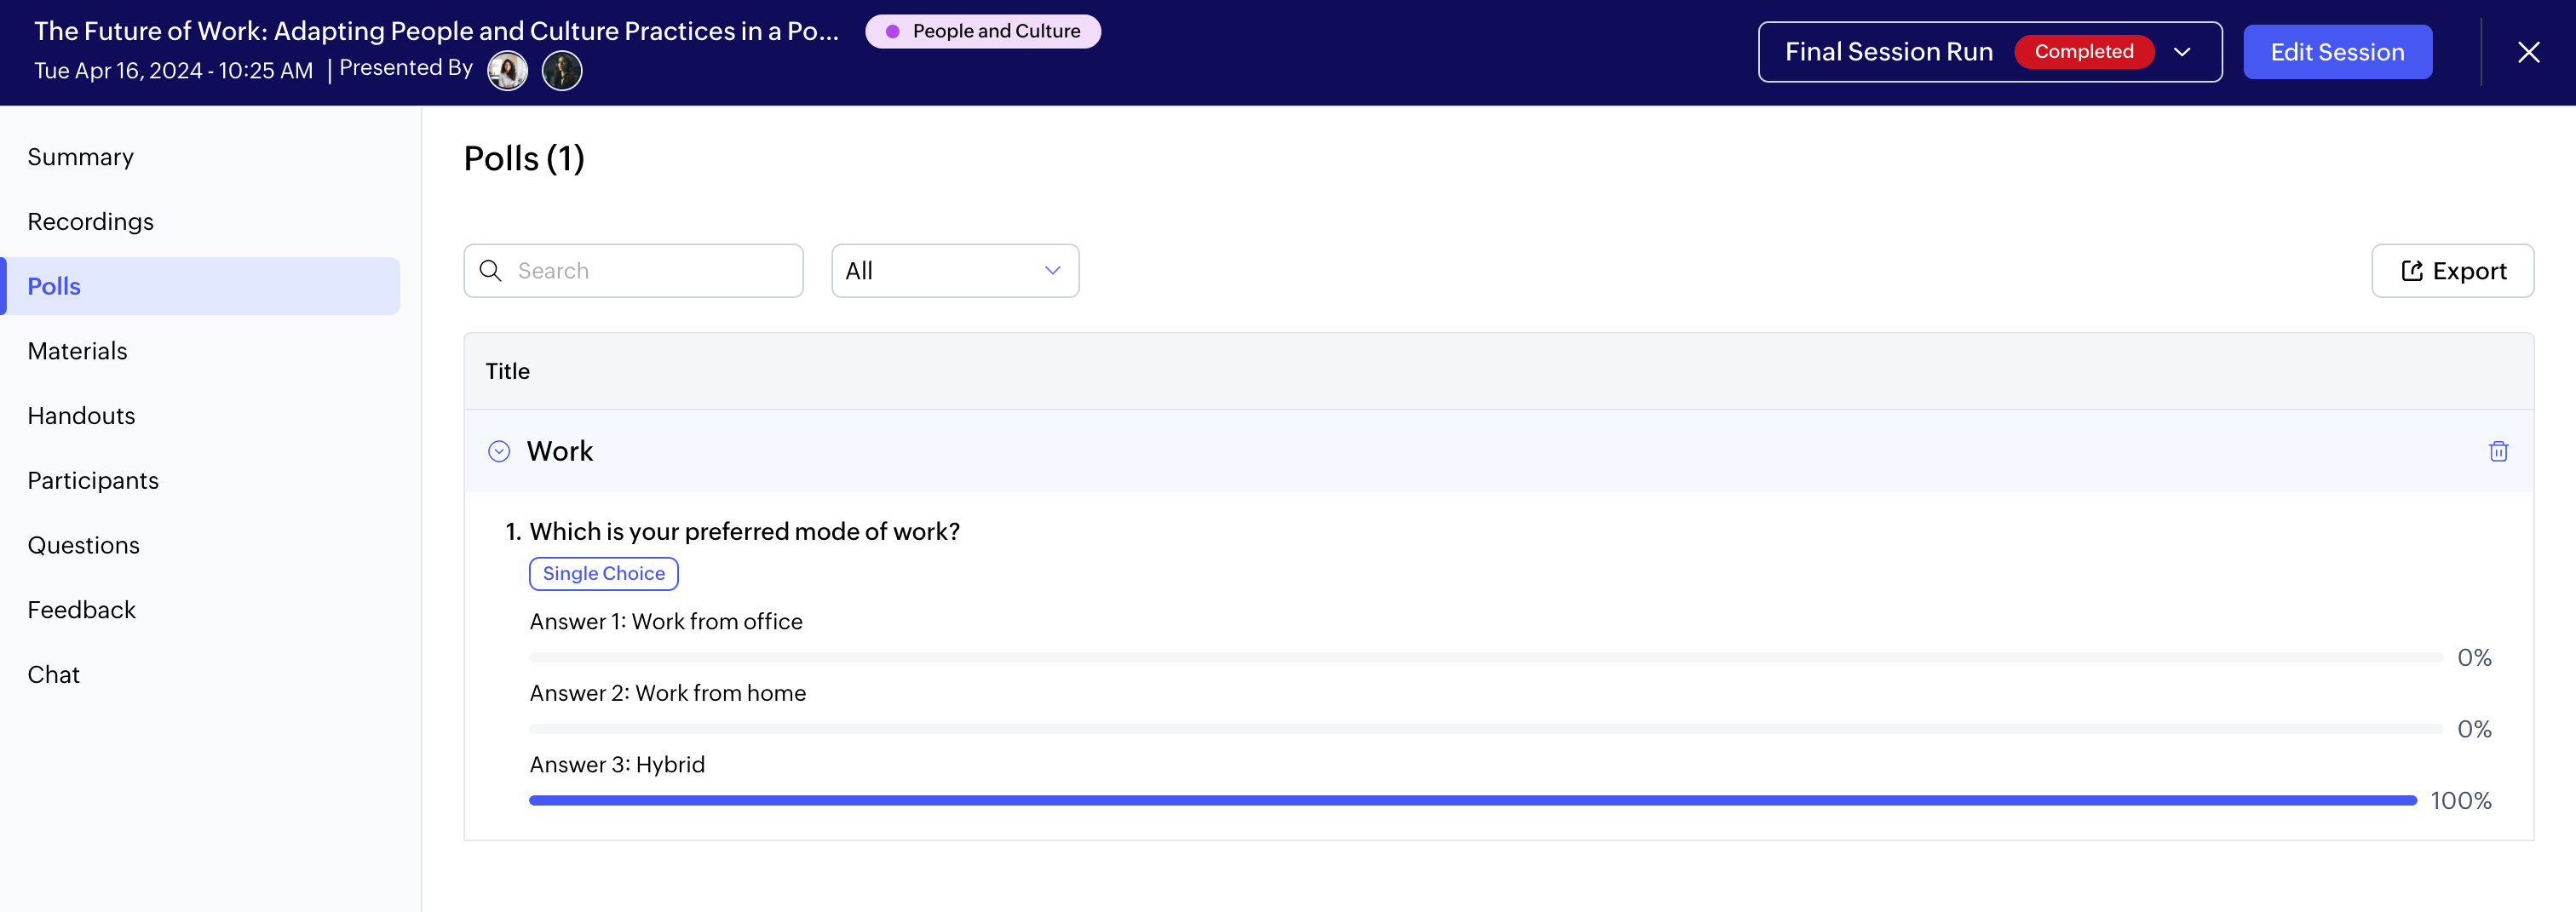
Task: Focus the poll Search field
Action: 633,271
